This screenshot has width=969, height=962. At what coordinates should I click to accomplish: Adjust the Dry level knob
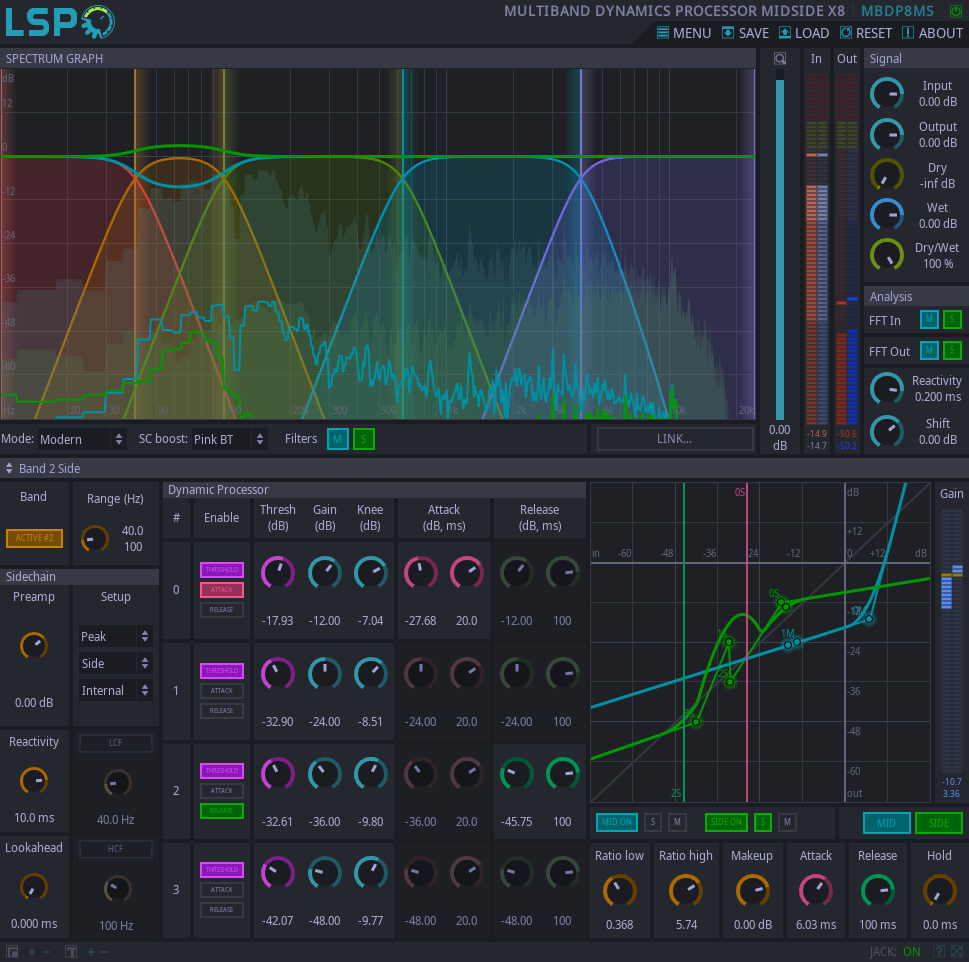point(887,175)
